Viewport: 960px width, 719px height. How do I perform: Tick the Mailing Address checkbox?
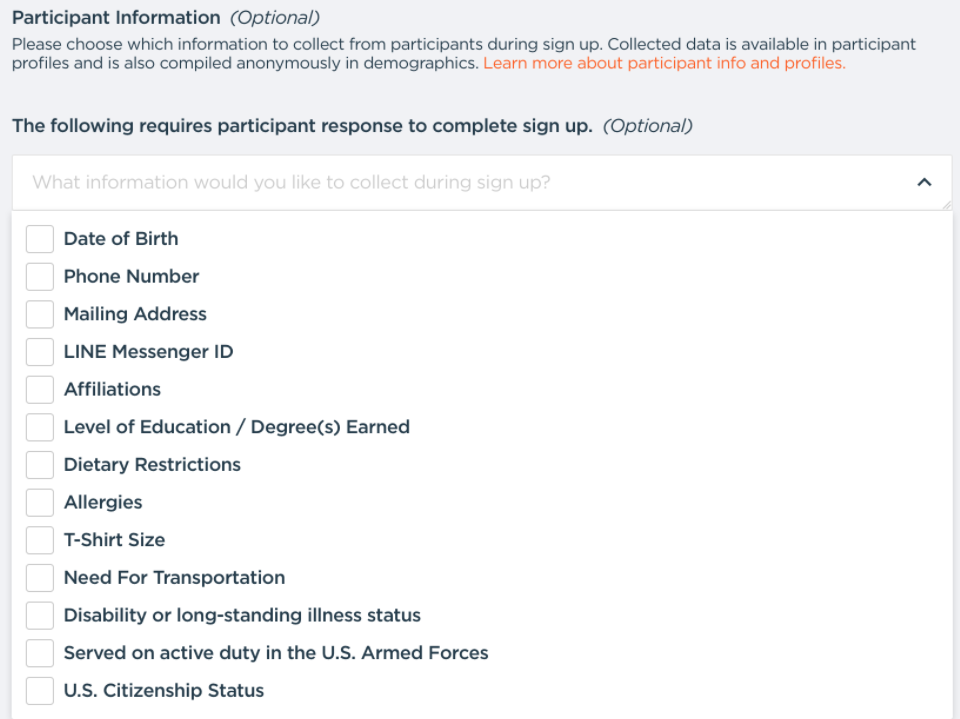[40, 314]
